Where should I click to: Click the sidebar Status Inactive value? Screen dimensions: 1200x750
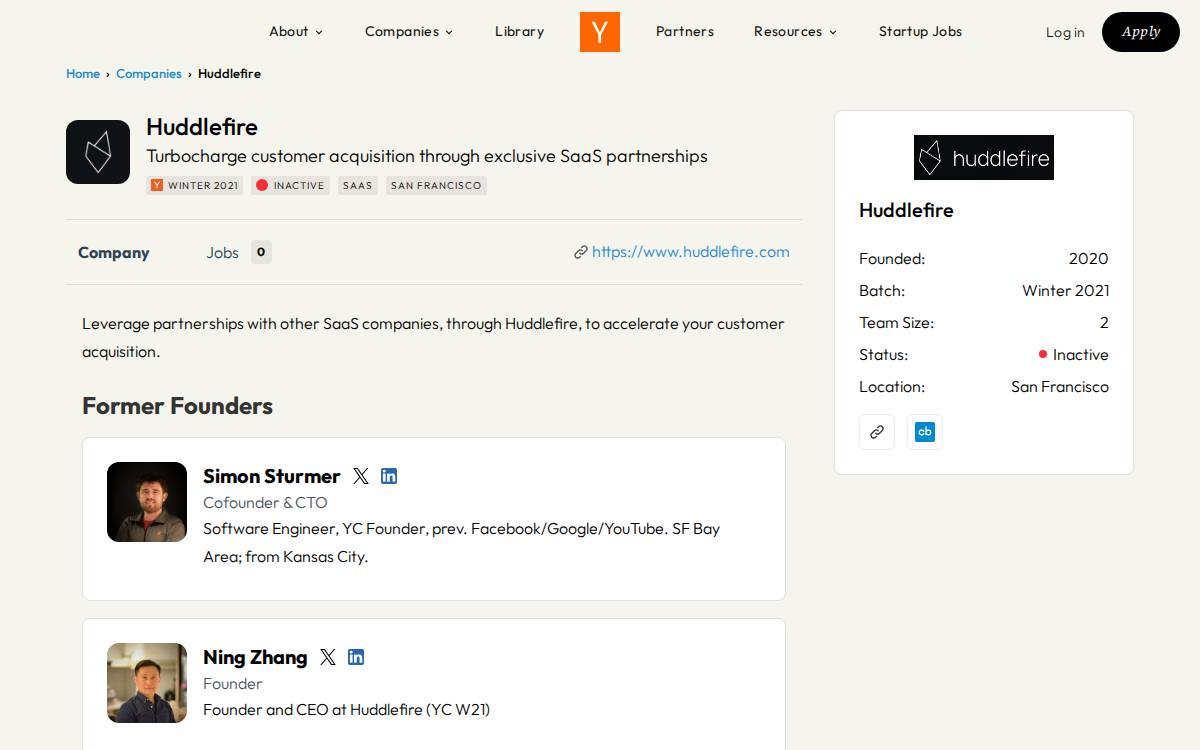point(1073,355)
